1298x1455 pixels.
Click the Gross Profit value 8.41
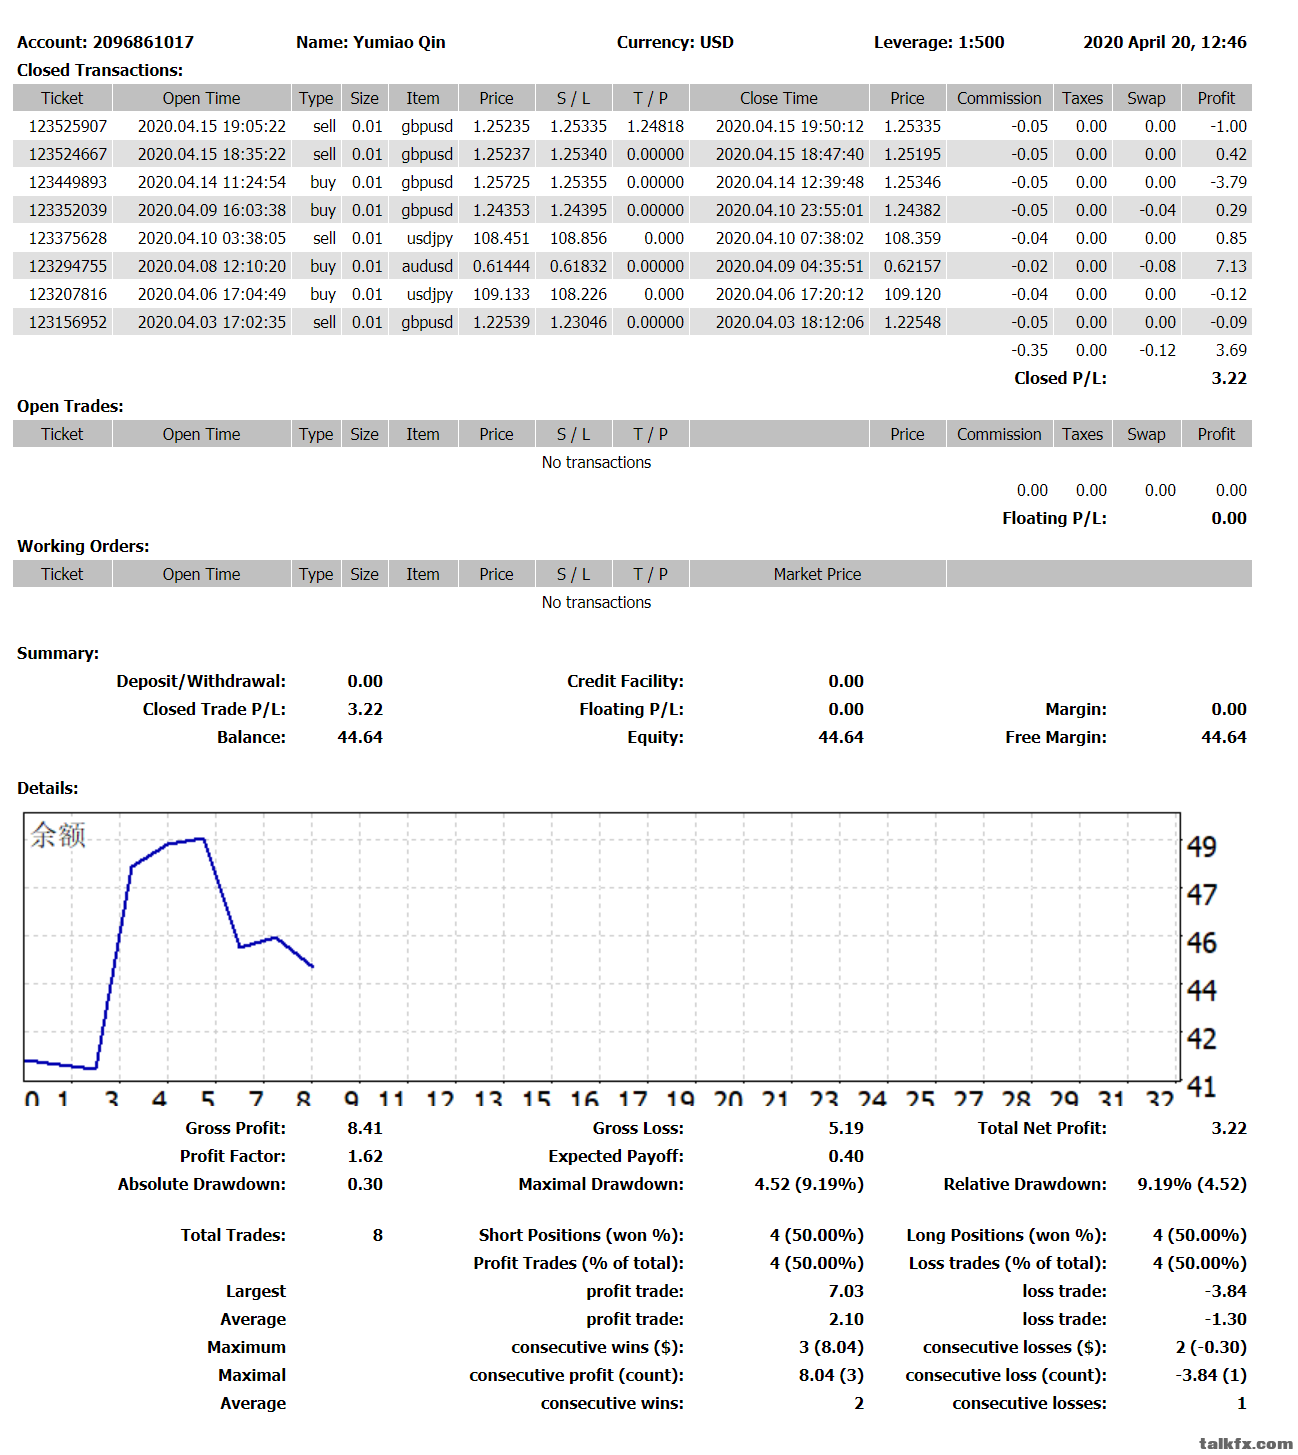365,1128
